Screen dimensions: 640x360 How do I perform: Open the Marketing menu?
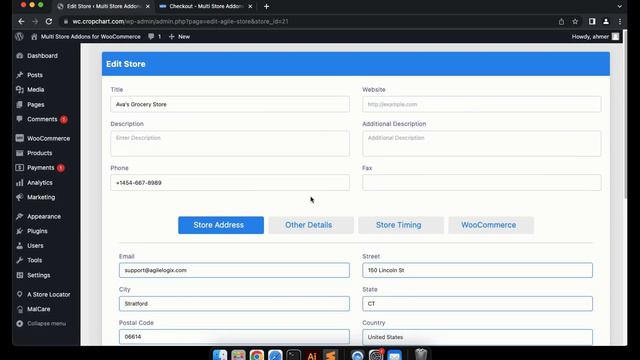tap(41, 197)
